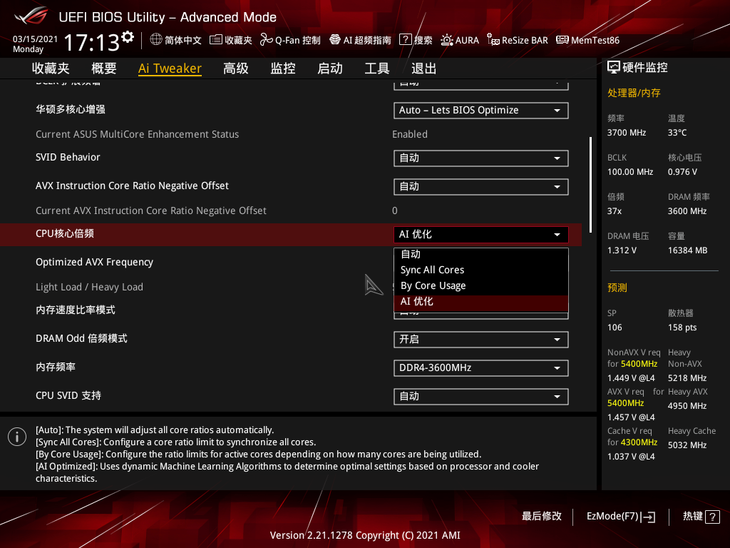Expand the SVID Behavior dropdown
Screen dimensions: 730x548
[x=480, y=158]
